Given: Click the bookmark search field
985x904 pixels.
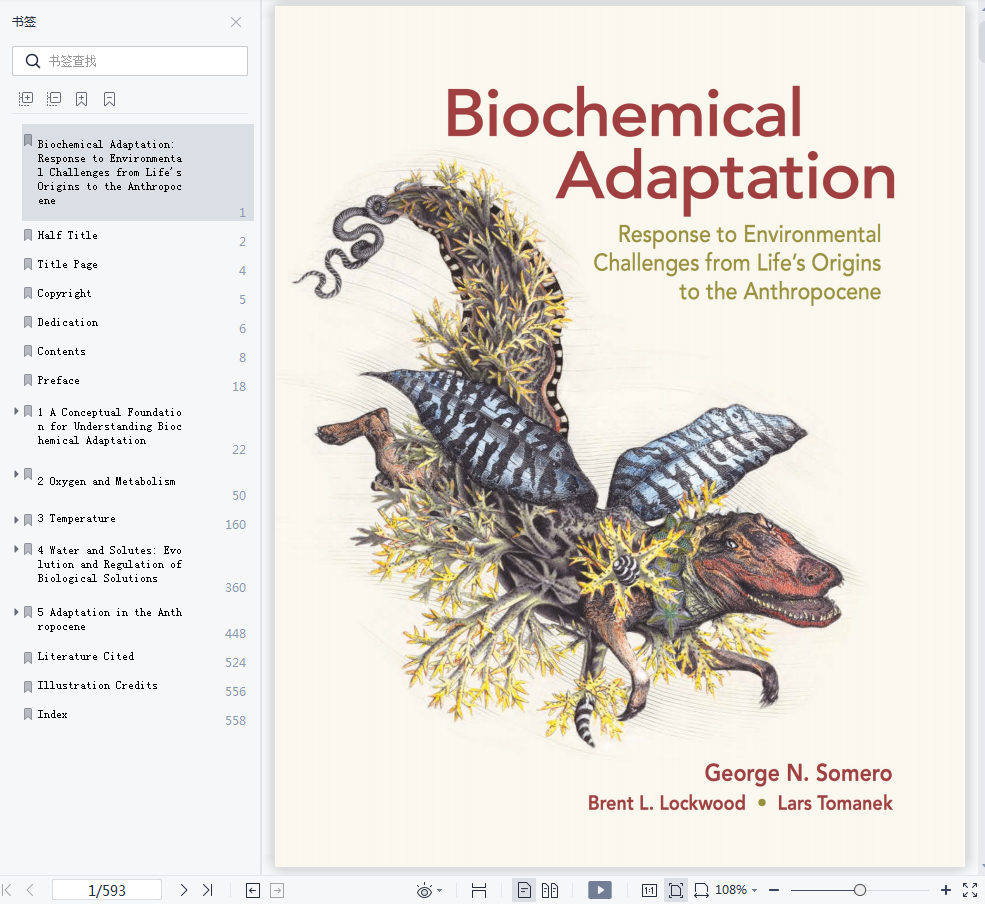Looking at the screenshot, I should (x=130, y=61).
